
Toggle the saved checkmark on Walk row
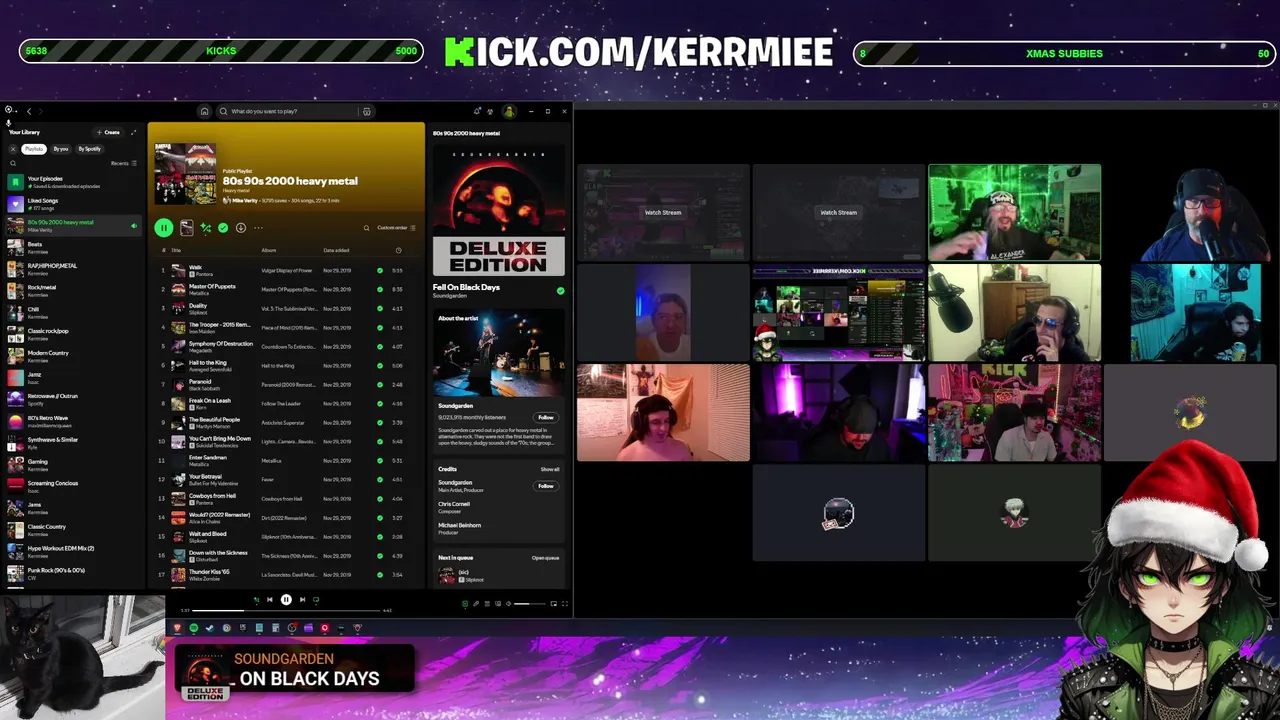[x=380, y=270]
